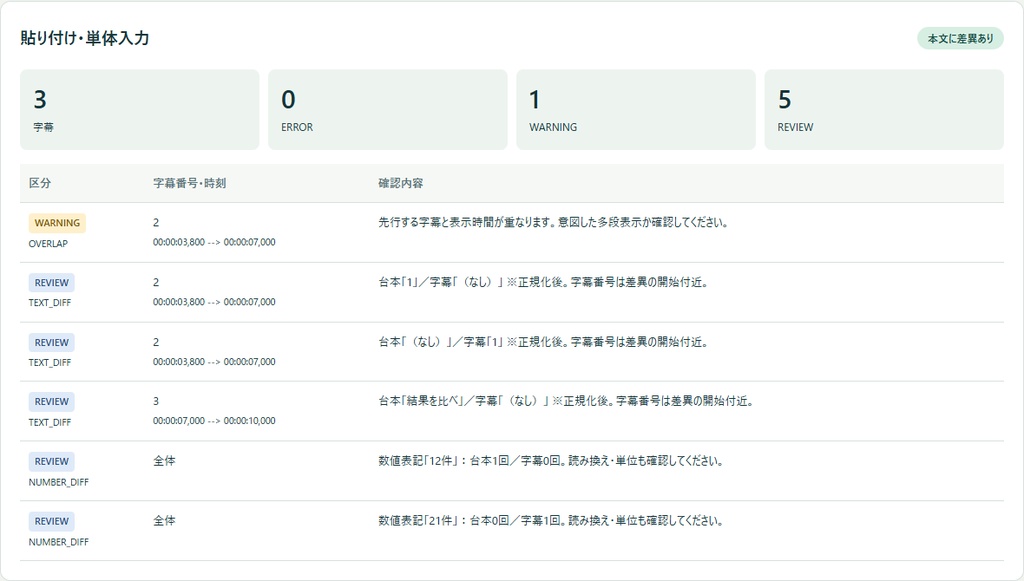Click the yellow WARNING badge in OVERLAP row
The image size is (1024, 581).
pyautogui.click(x=57, y=223)
